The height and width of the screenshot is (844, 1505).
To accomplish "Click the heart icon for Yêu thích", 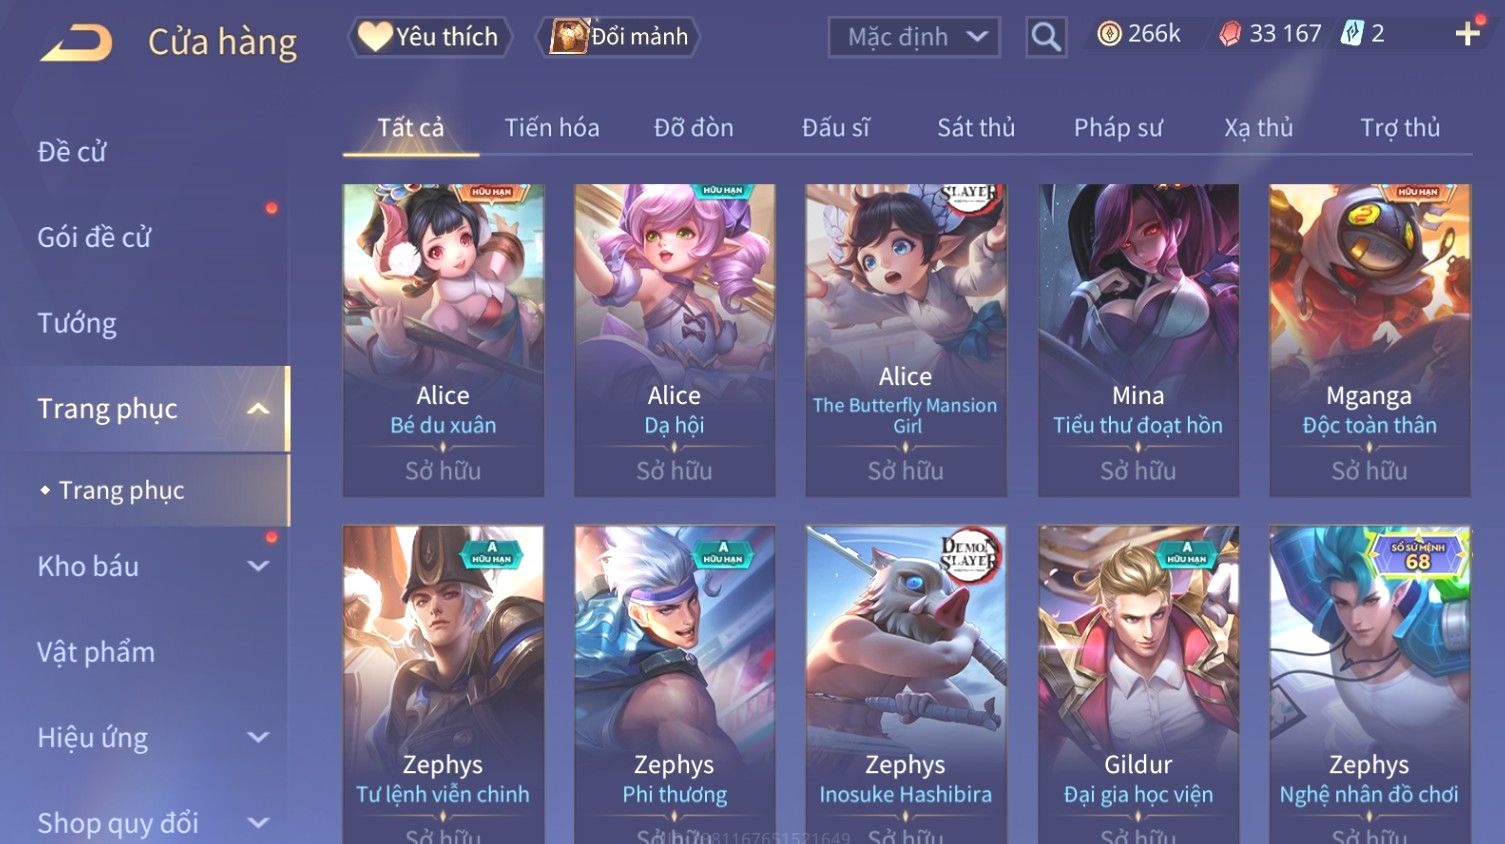I will (x=375, y=37).
